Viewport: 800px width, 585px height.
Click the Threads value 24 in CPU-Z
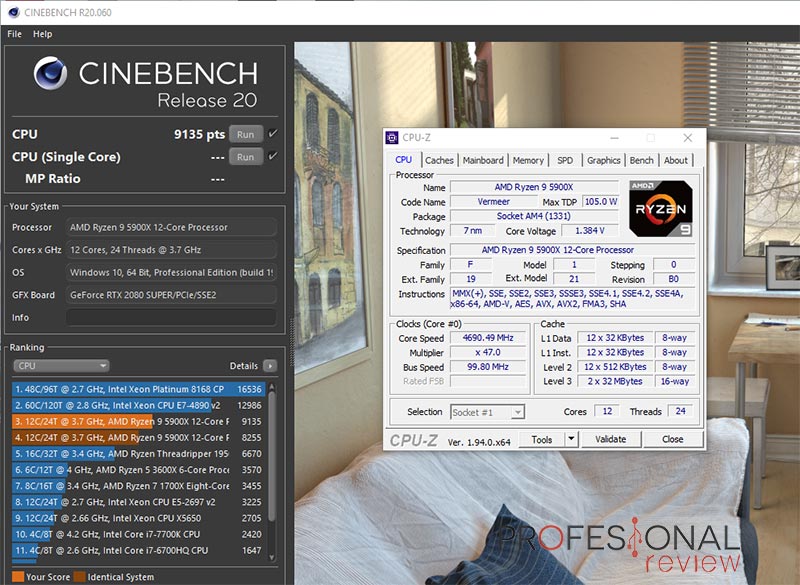680,411
